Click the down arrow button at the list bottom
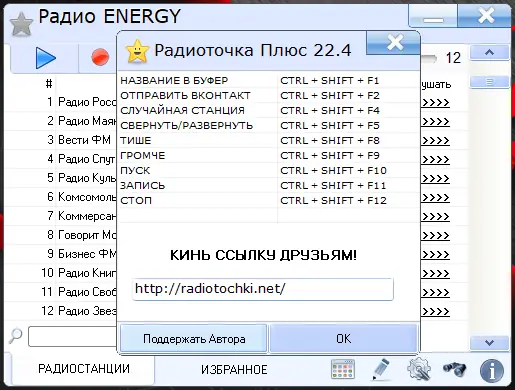 click(489, 343)
